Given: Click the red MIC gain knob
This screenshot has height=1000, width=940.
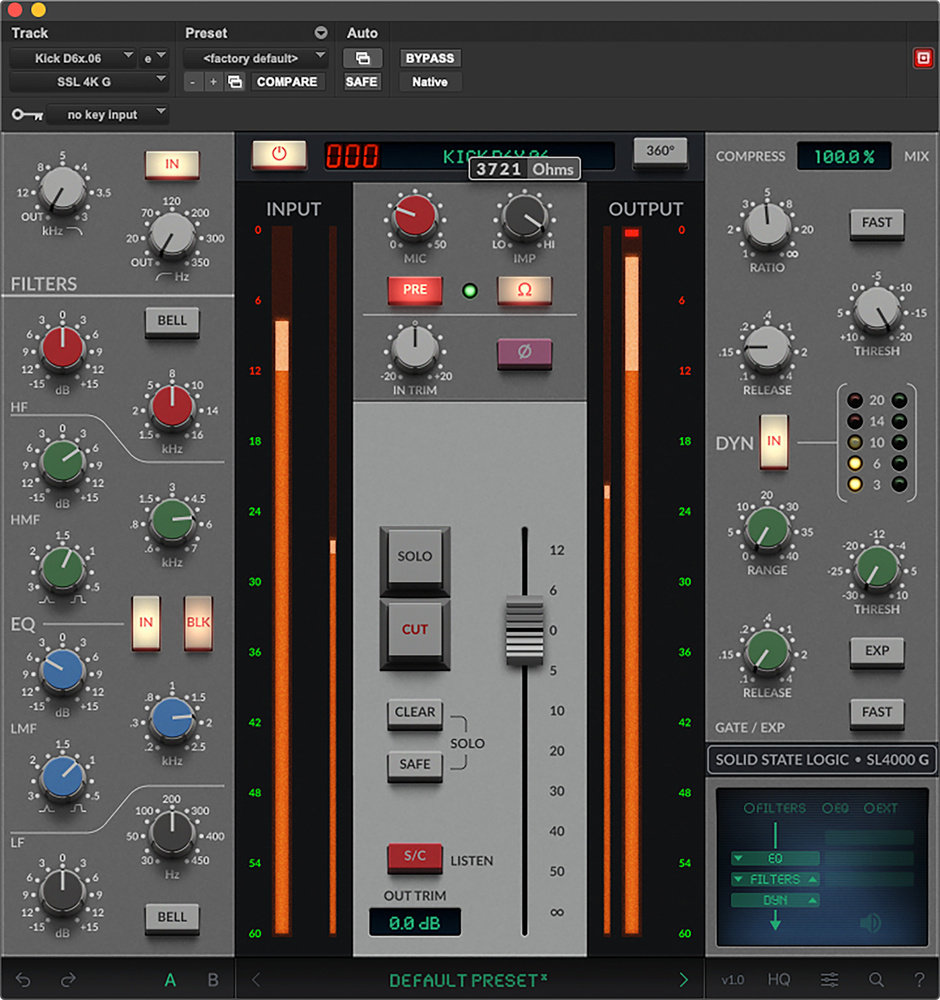Looking at the screenshot, I should [415, 216].
